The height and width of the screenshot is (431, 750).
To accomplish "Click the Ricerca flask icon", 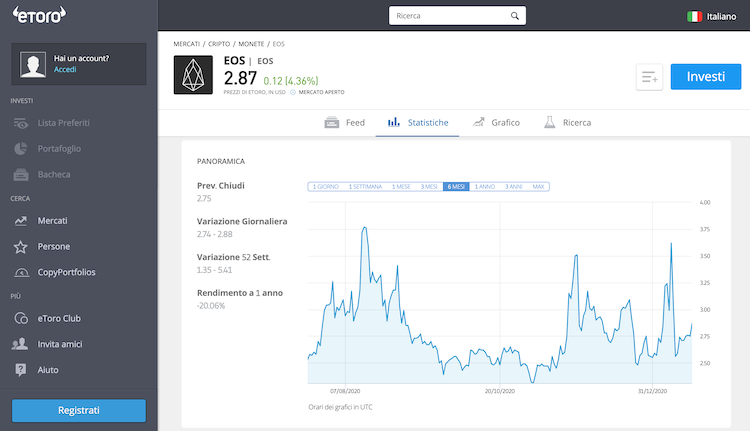I will (x=550, y=122).
